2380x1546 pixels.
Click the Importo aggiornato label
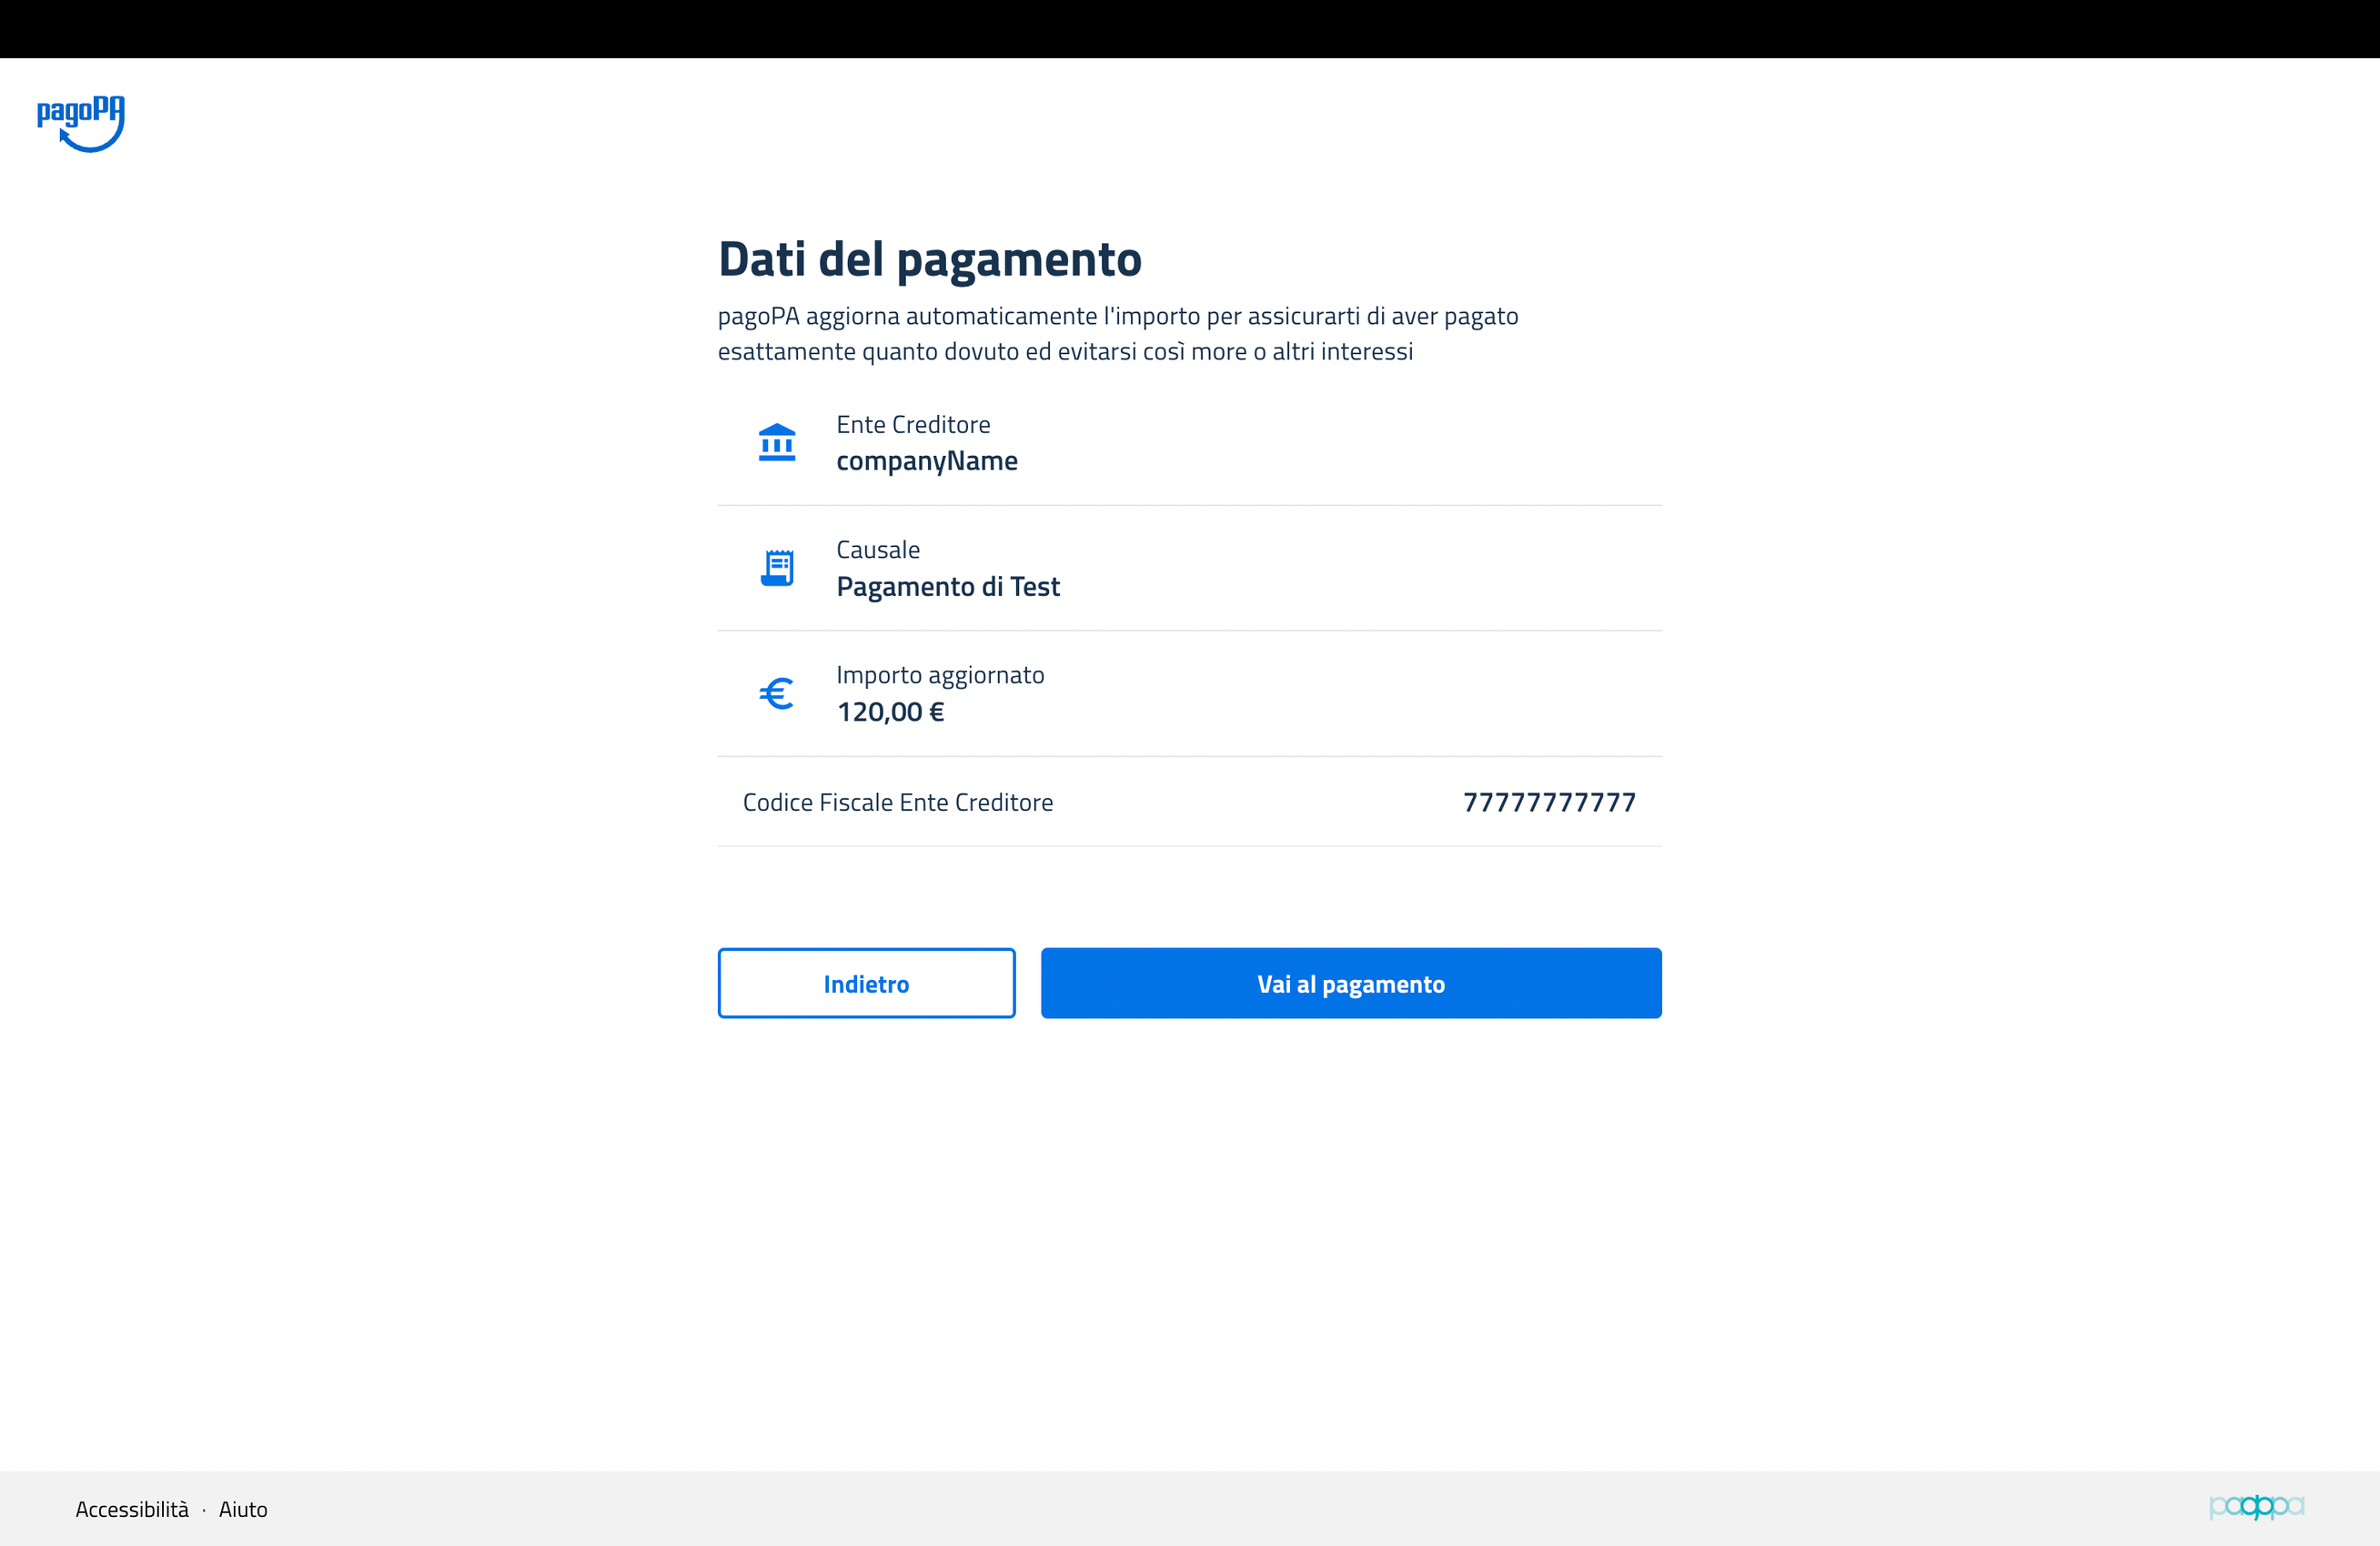tap(939, 675)
